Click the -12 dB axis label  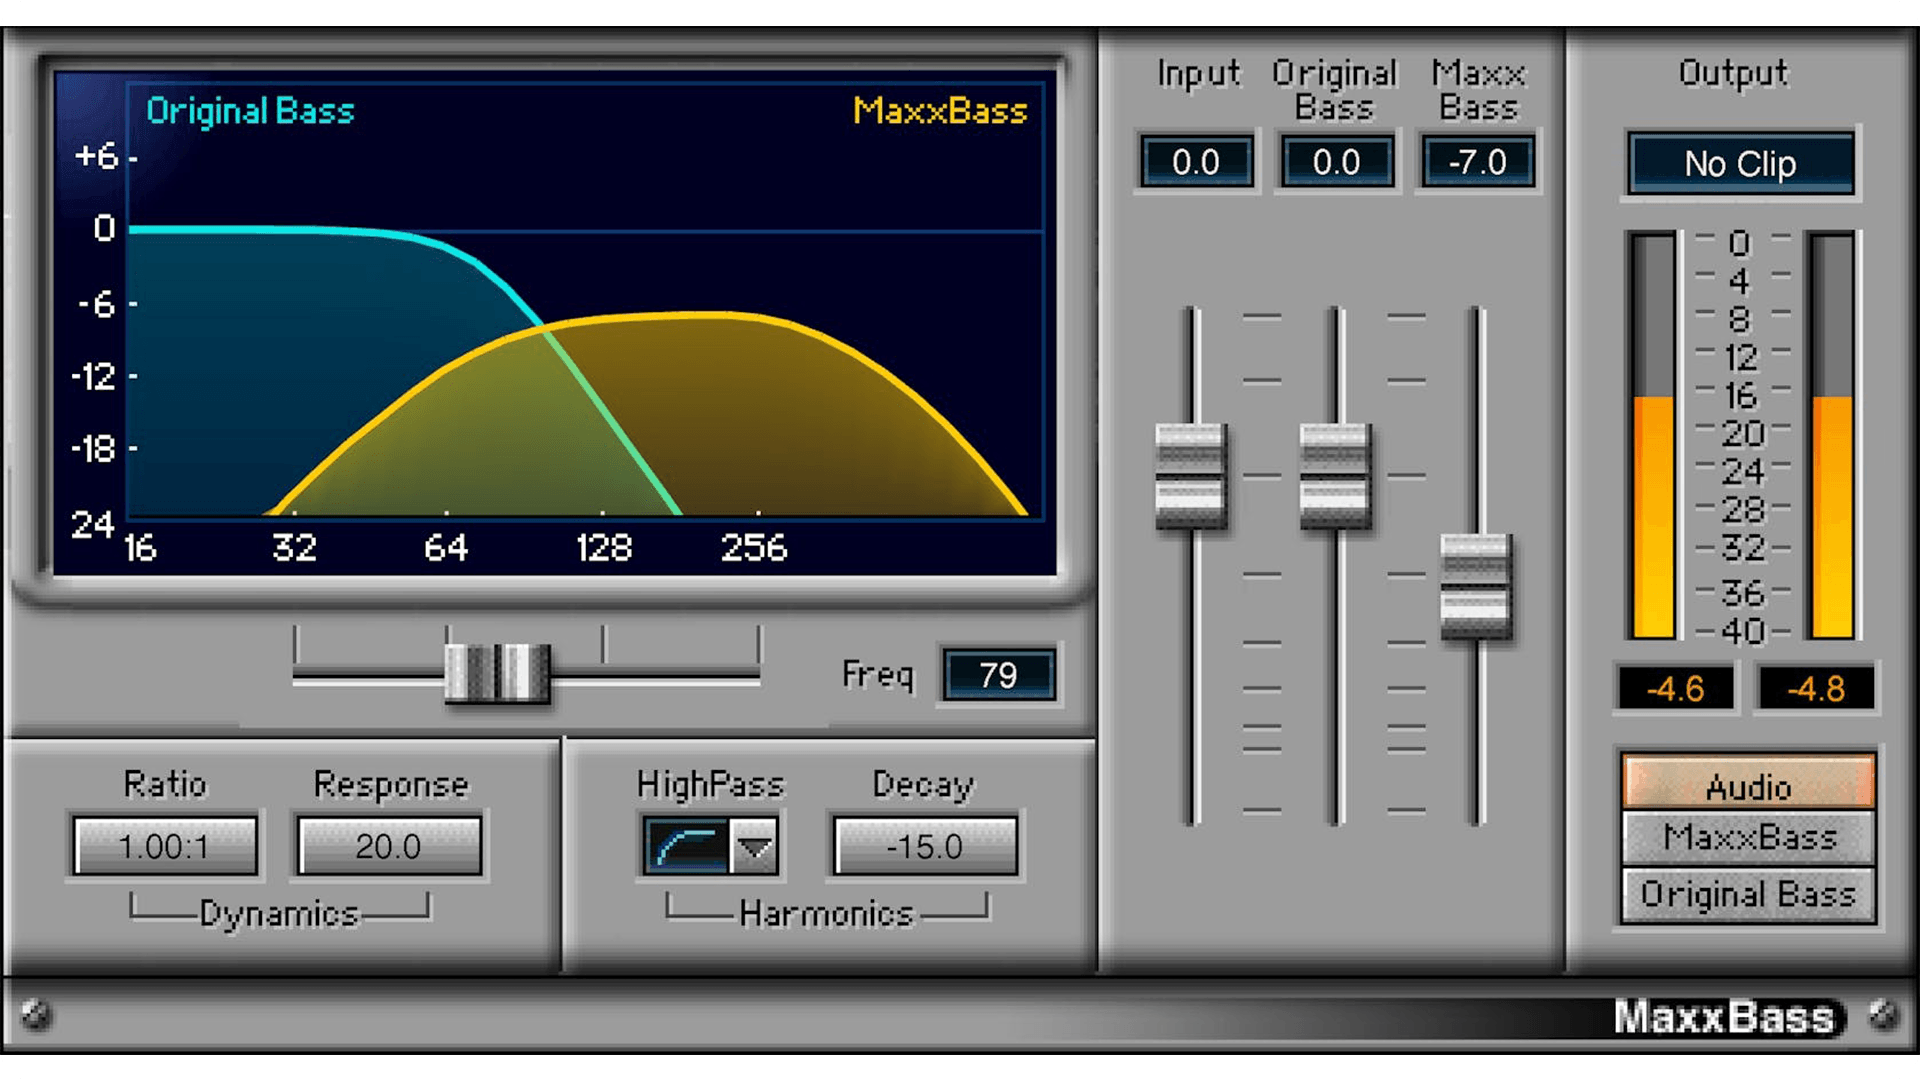94,377
